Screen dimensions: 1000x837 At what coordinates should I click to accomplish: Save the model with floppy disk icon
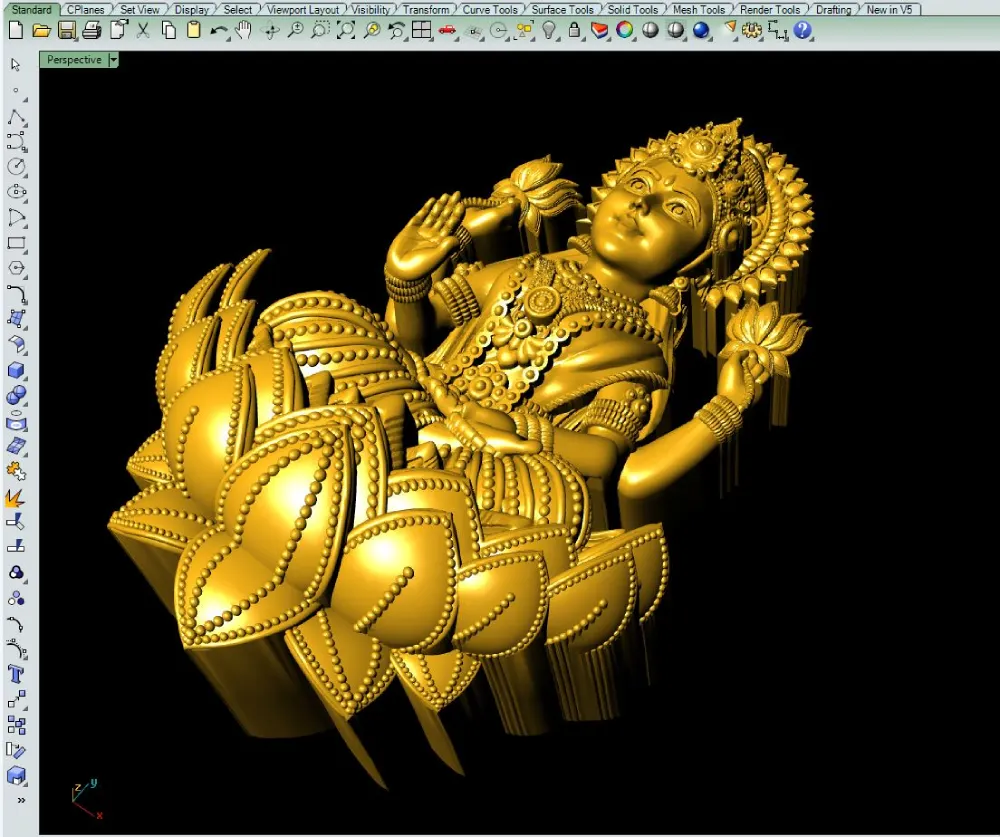coord(66,30)
